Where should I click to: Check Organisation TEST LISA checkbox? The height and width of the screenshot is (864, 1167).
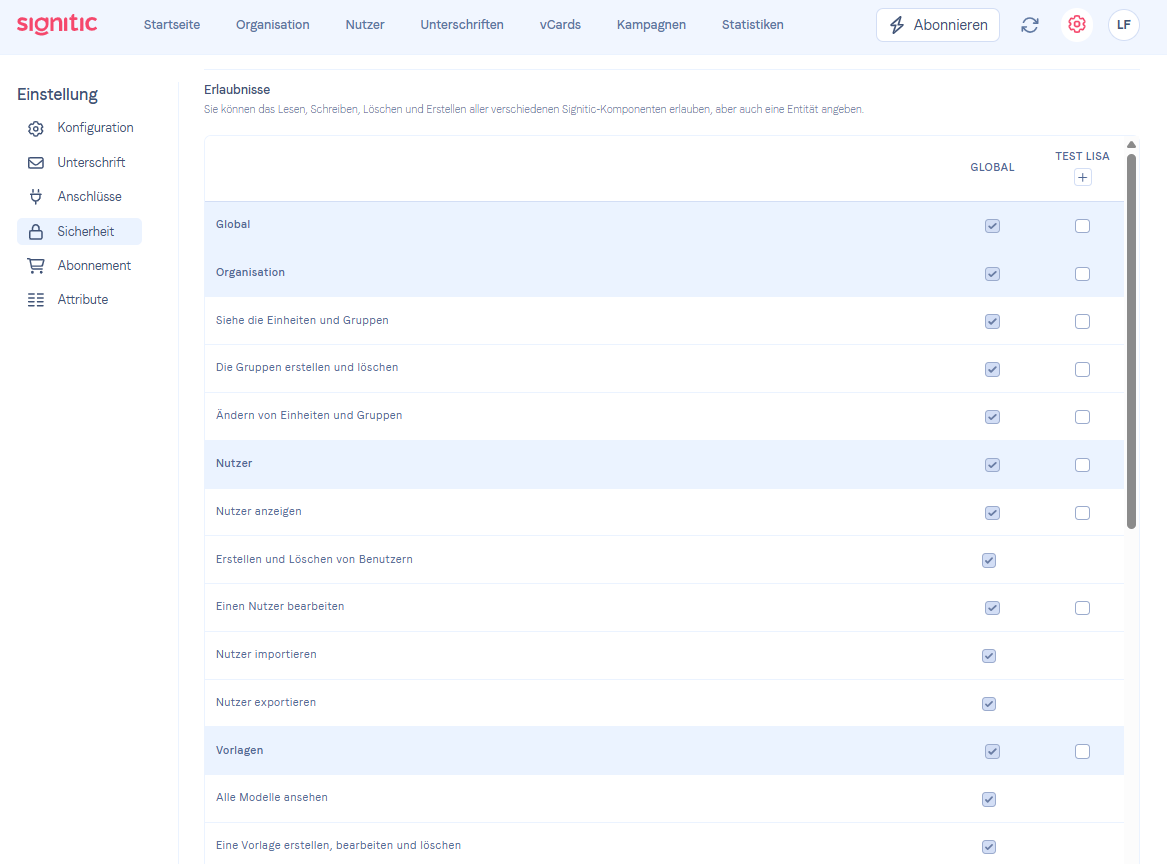click(1082, 274)
